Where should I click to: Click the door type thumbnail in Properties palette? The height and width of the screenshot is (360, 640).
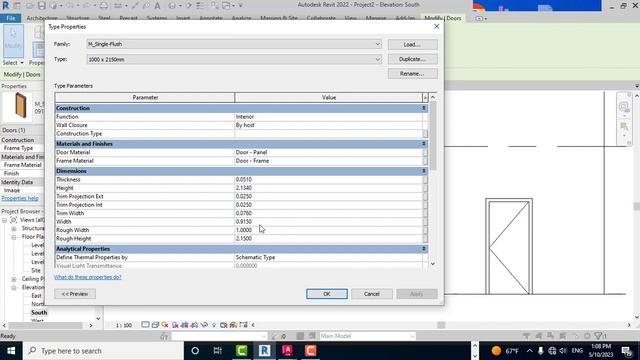coord(18,107)
